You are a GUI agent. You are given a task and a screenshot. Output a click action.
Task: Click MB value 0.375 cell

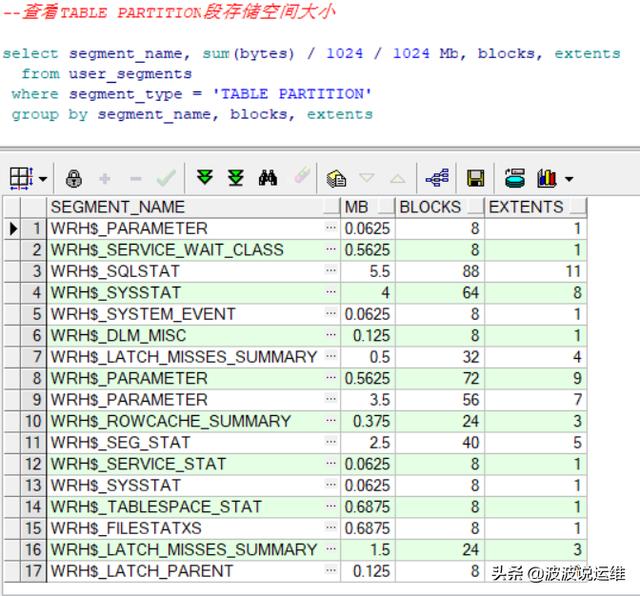point(368,421)
